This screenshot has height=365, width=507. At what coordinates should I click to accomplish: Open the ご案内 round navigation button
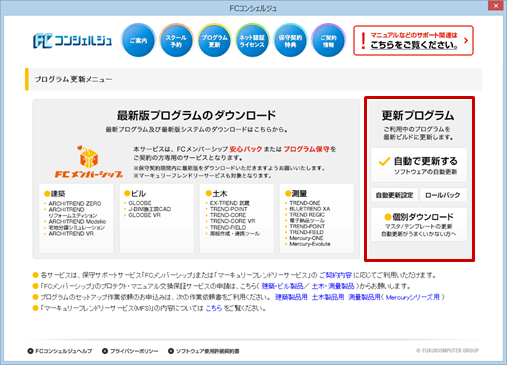coord(138,40)
